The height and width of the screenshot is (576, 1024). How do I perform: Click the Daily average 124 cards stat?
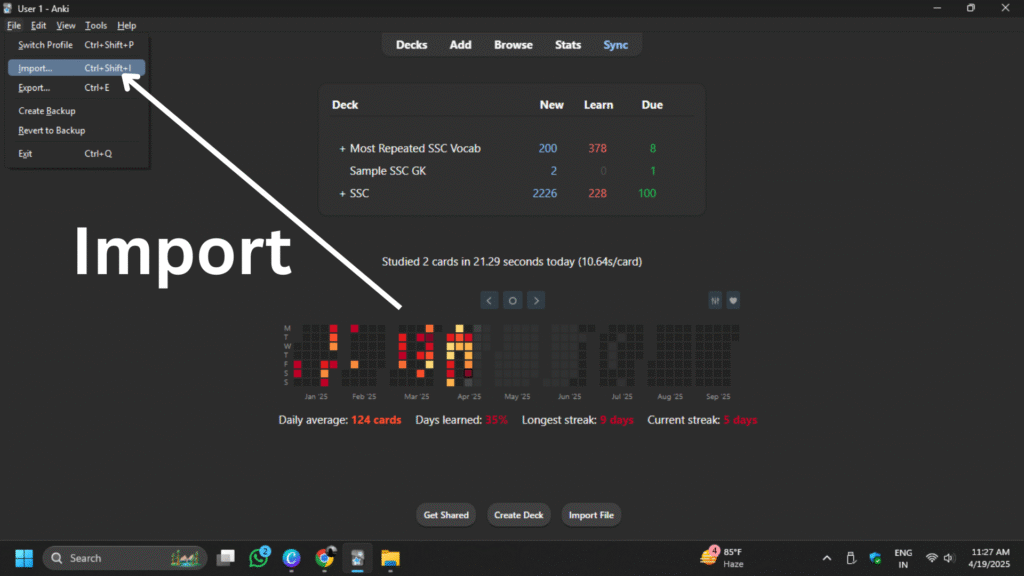point(340,420)
